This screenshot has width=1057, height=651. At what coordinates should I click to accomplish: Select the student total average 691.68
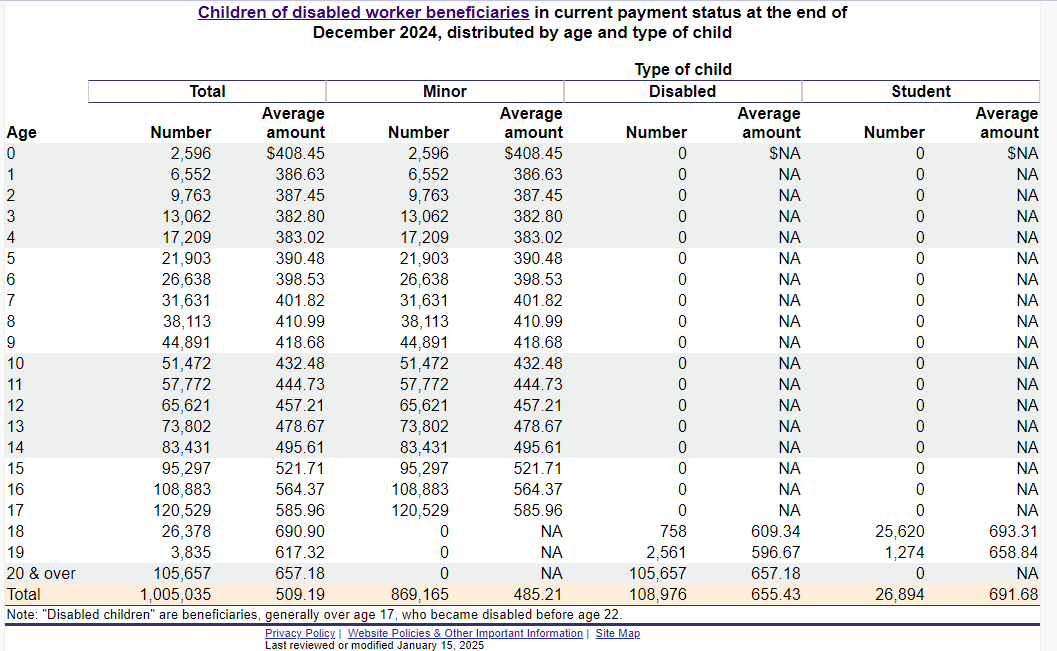click(x=1014, y=594)
